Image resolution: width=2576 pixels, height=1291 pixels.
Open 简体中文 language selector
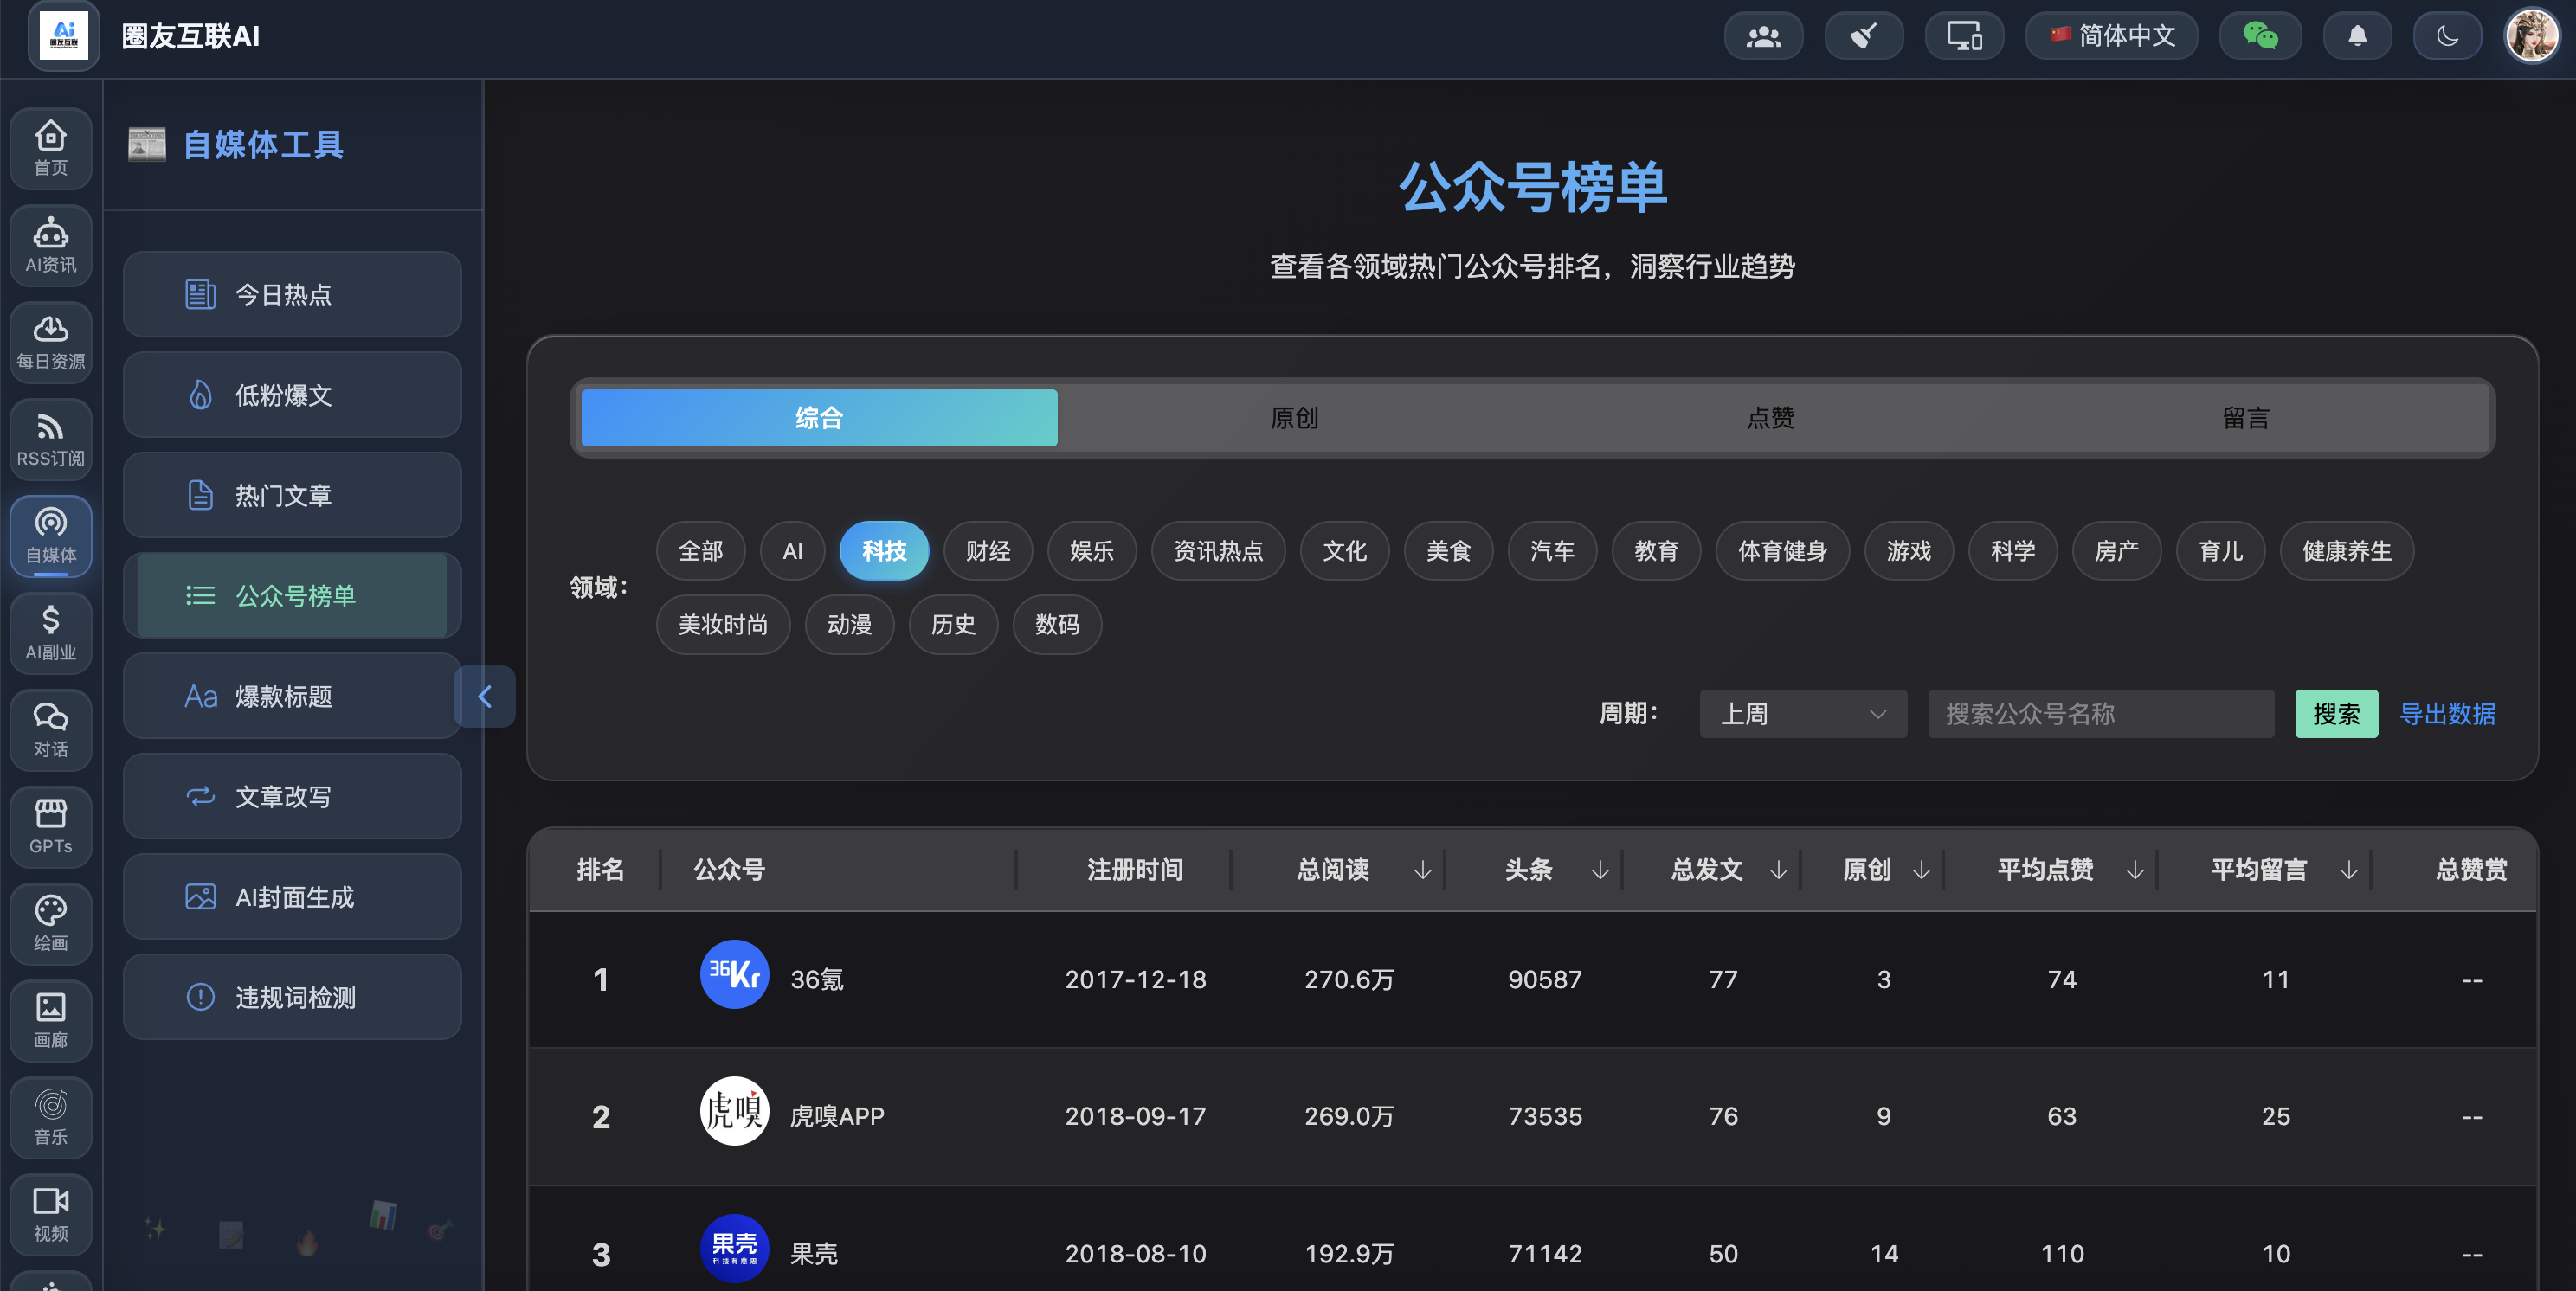tap(2111, 37)
